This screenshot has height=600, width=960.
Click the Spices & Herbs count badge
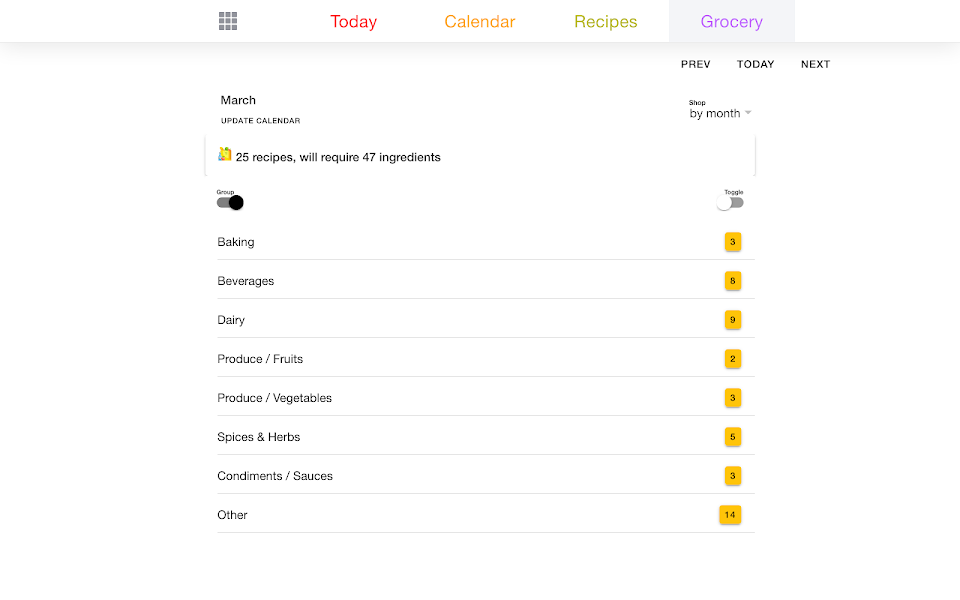point(733,437)
